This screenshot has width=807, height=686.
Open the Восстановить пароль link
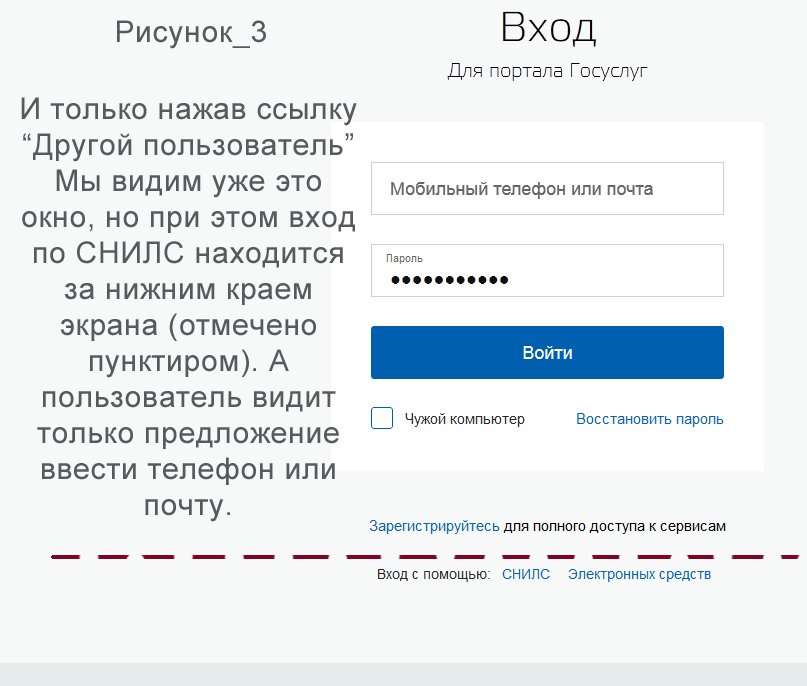click(x=649, y=420)
